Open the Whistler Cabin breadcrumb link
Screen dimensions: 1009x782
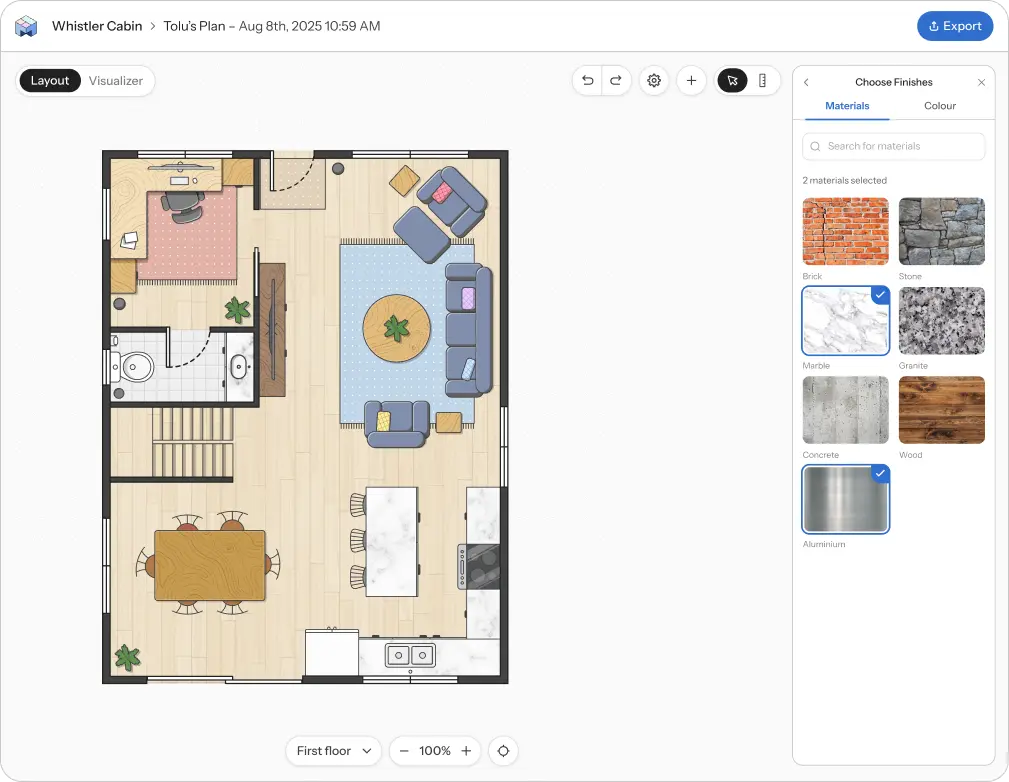point(96,26)
